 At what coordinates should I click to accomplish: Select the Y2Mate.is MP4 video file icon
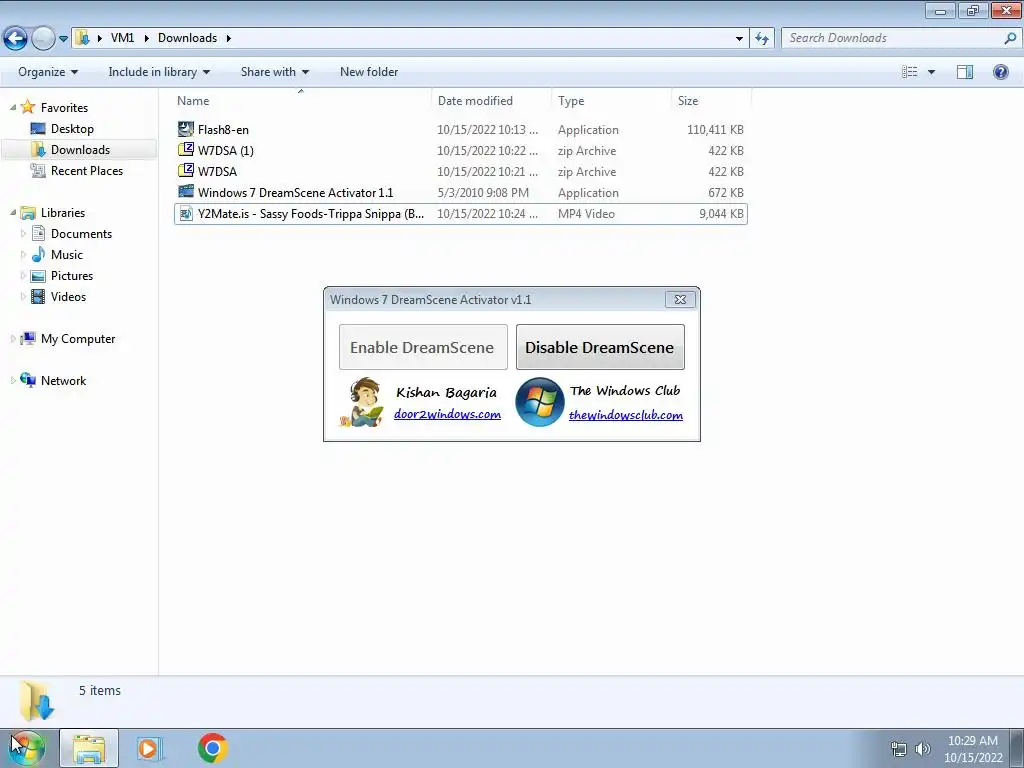coord(186,213)
